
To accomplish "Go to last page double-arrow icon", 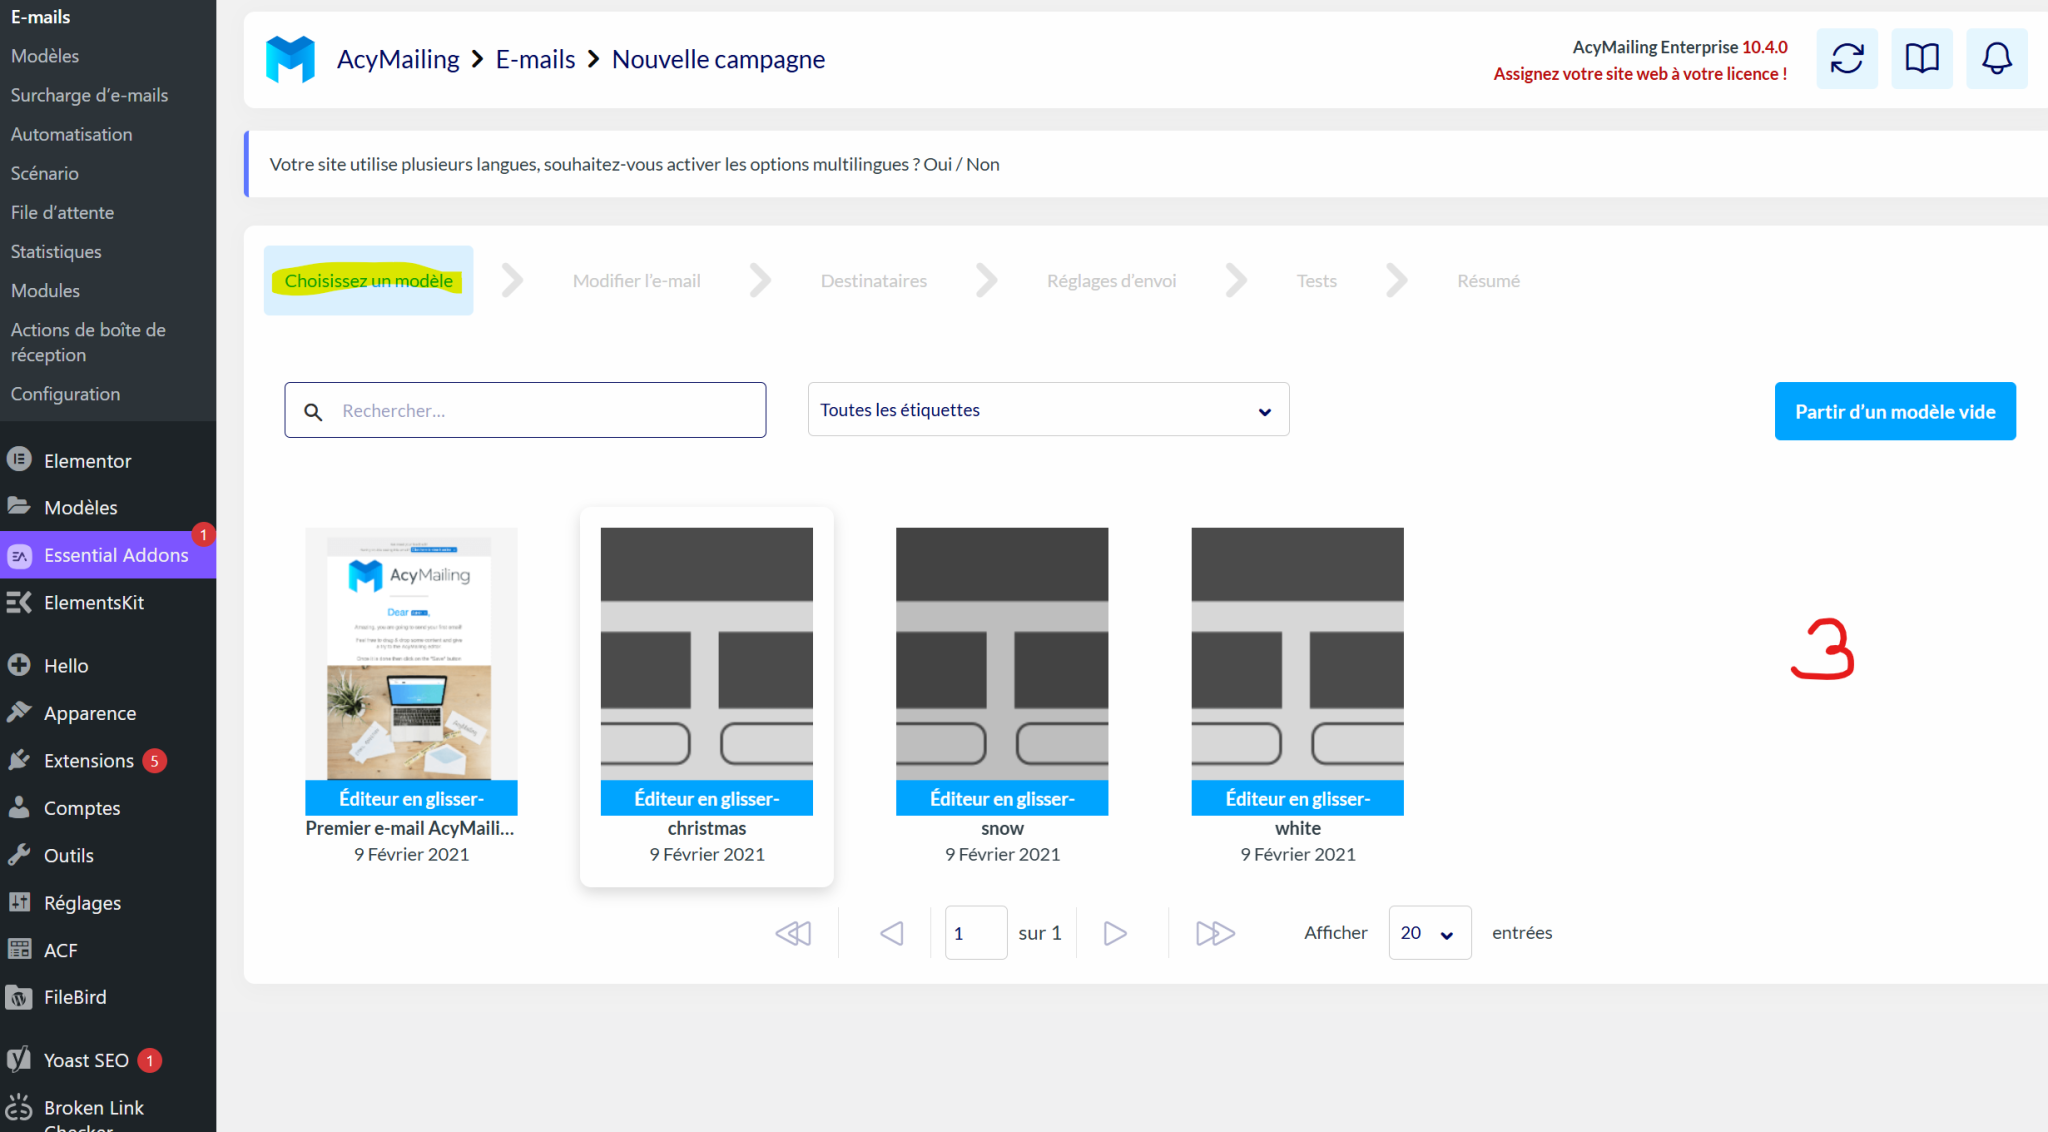I will 1215,933.
